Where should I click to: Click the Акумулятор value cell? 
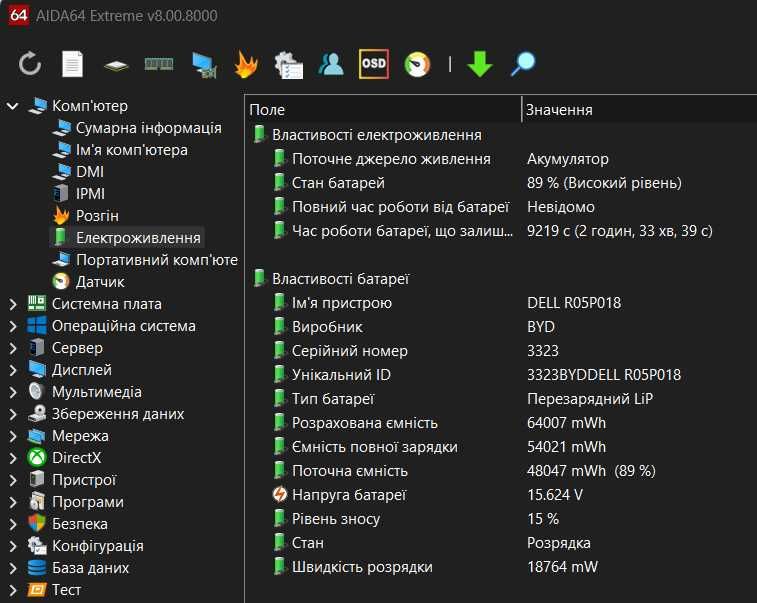[568, 159]
